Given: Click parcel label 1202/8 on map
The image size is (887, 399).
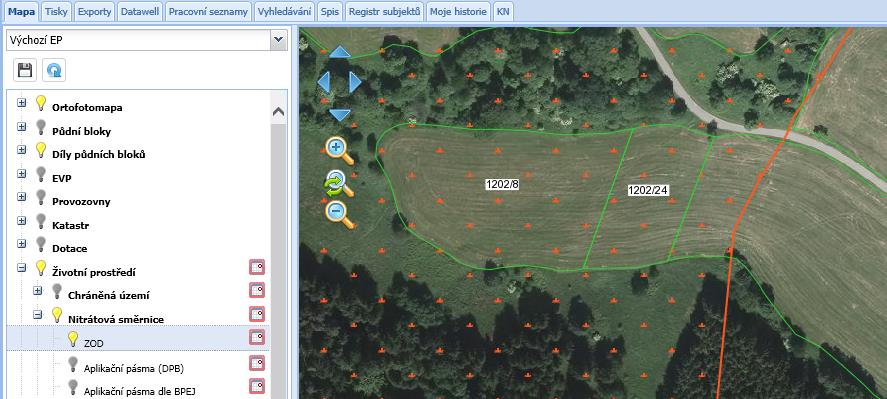Looking at the screenshot, I should click(x=502, y=184).
